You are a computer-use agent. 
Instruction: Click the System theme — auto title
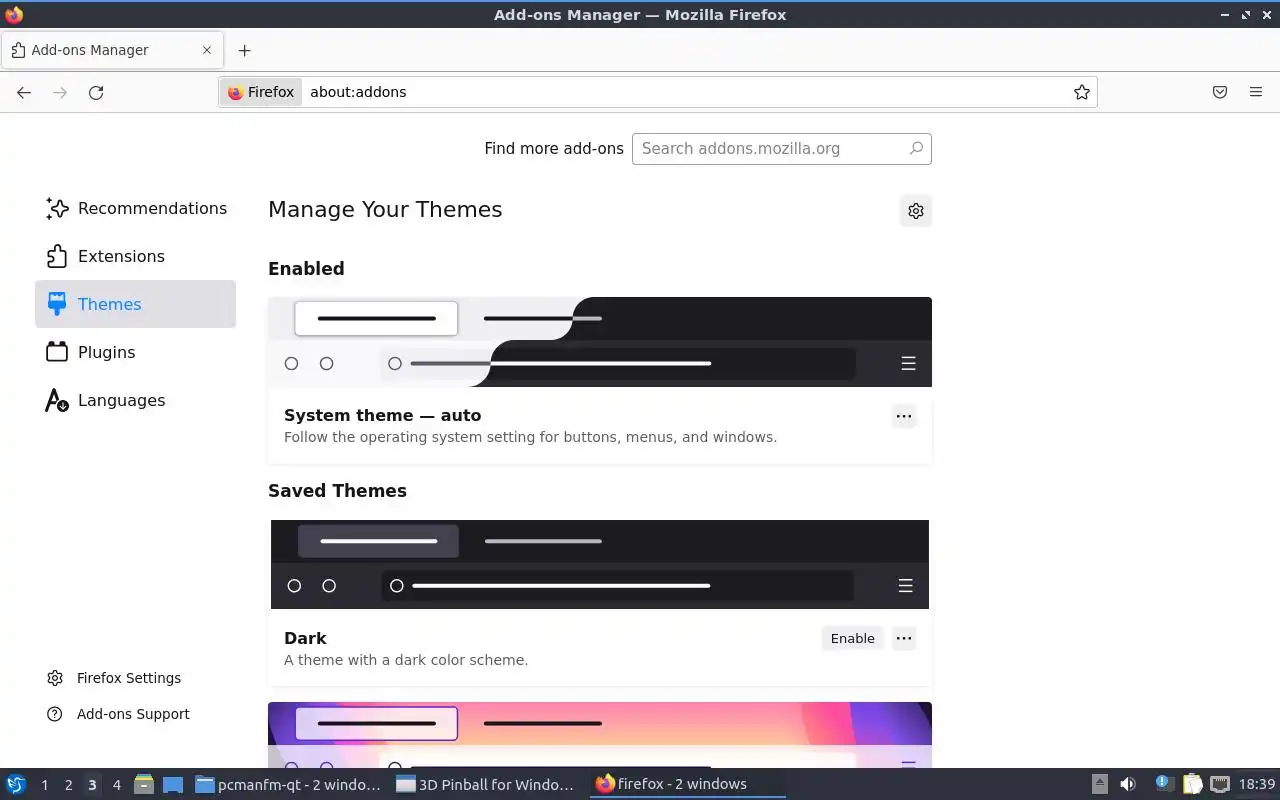pyautogui.click(x=382, y=415)
